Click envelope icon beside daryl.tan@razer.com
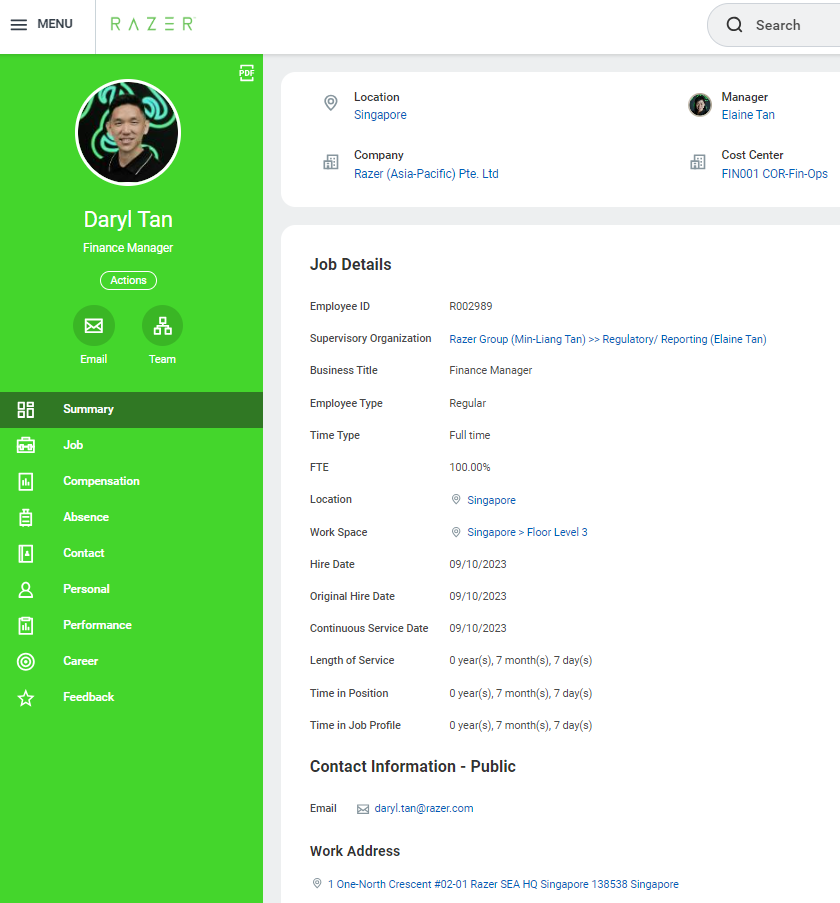 363,809
